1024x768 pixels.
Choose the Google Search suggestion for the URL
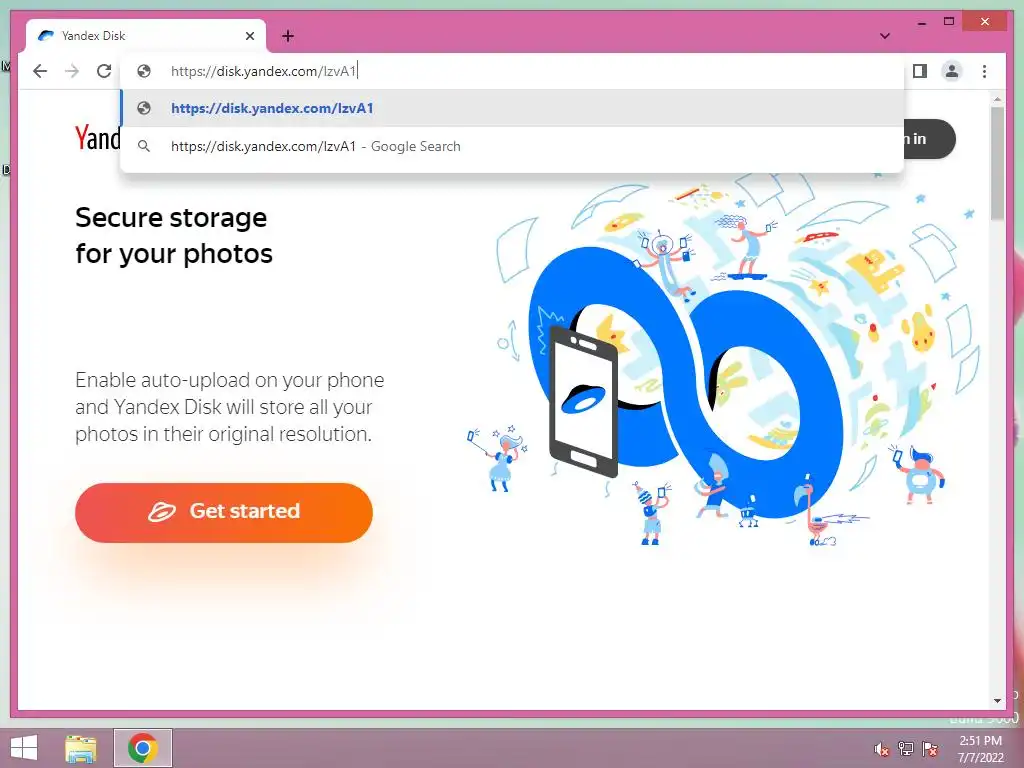pos(512,146)
